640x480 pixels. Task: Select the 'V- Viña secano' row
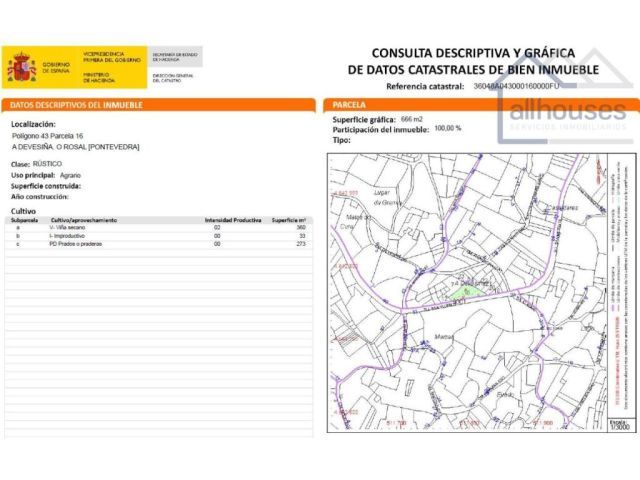click(158, 228)
